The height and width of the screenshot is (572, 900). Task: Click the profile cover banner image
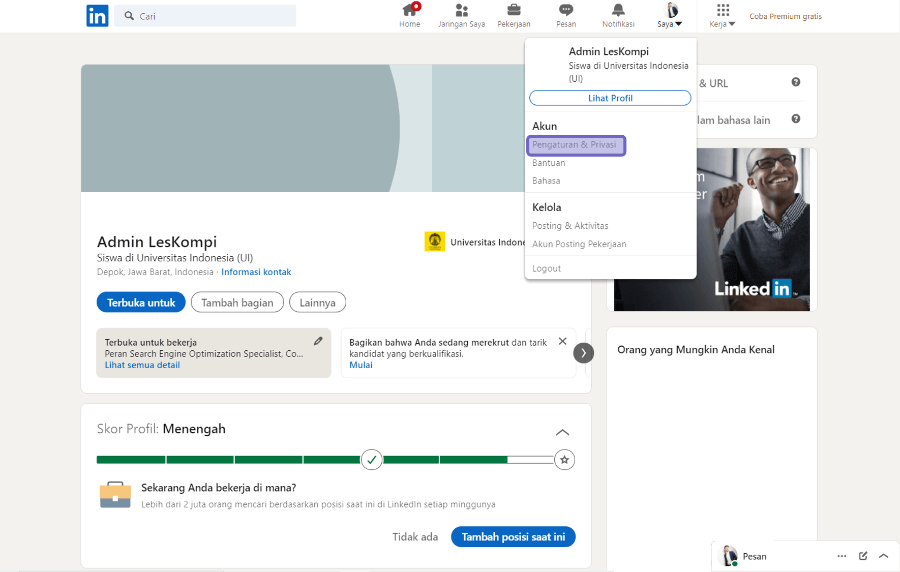(x=302, y=128)
